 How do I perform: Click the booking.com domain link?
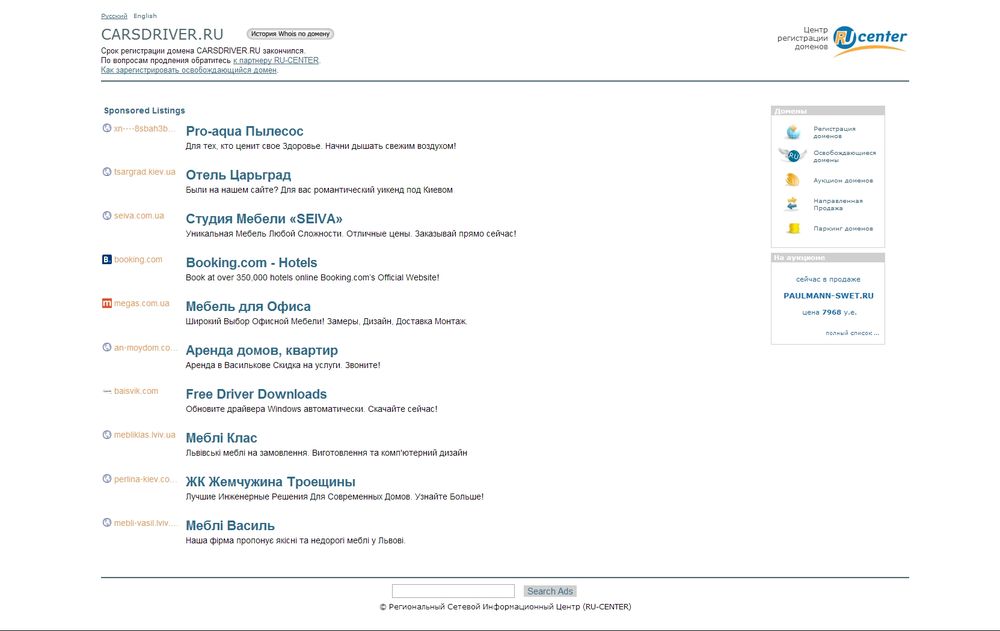138,260
